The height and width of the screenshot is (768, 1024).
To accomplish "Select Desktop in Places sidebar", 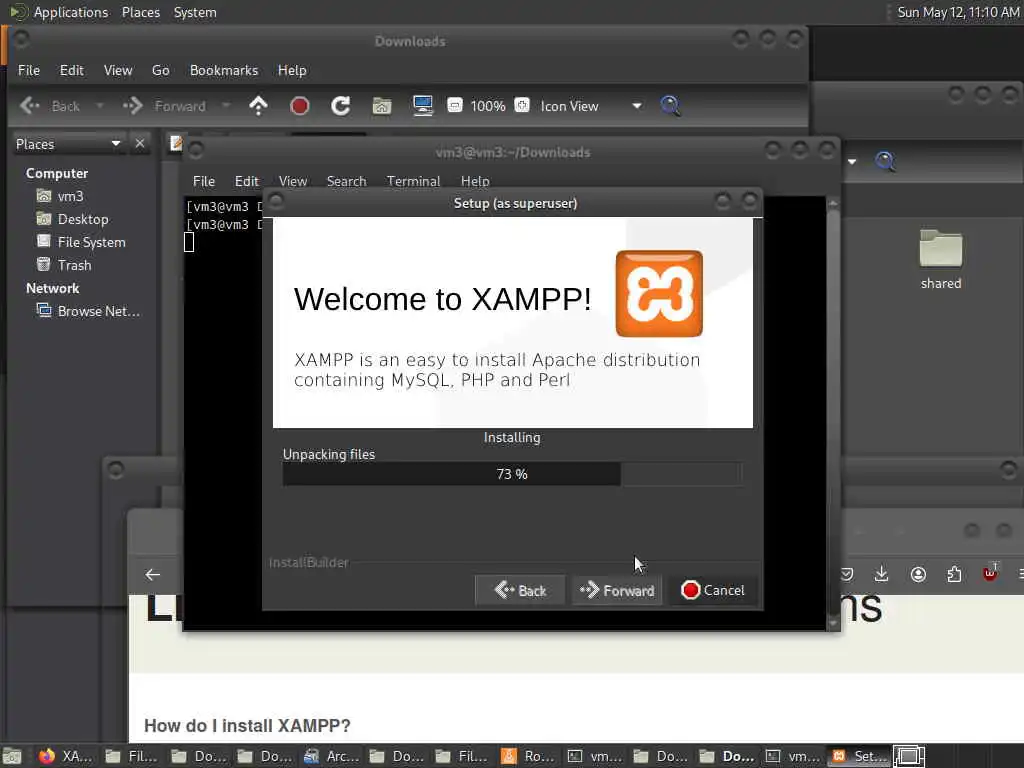I will [83, 219].
